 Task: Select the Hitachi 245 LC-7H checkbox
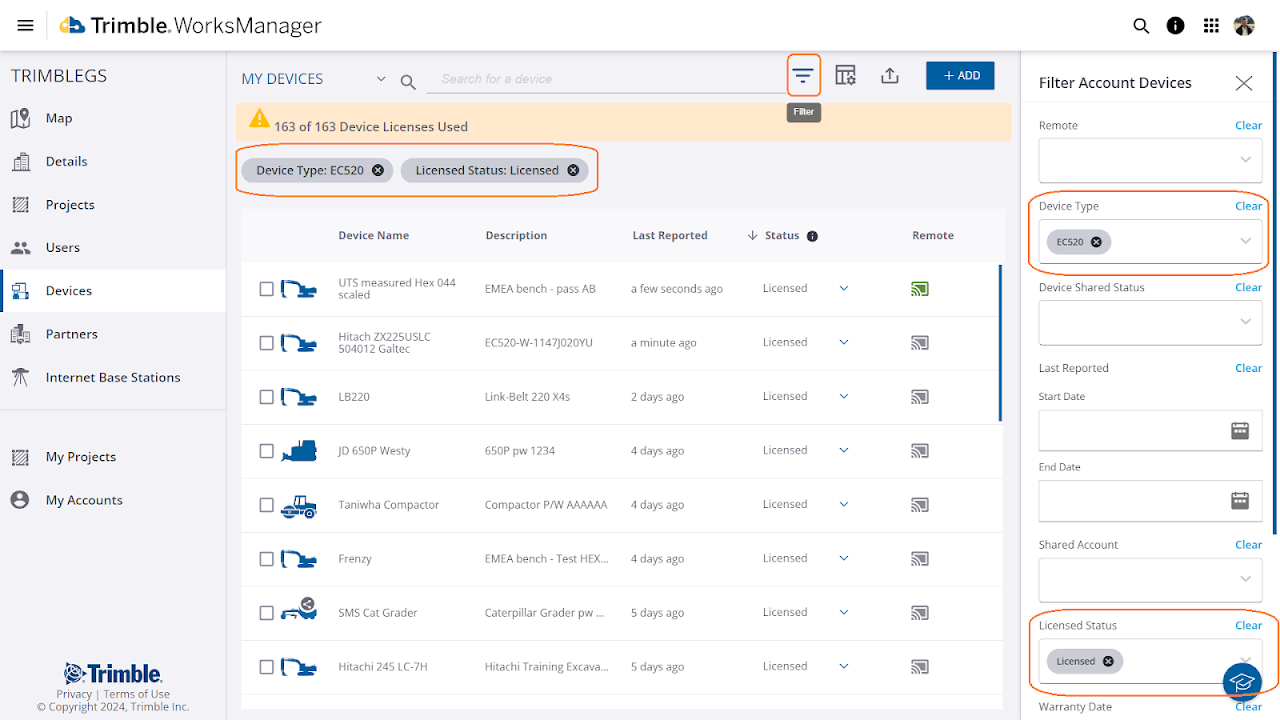[266, 667]
